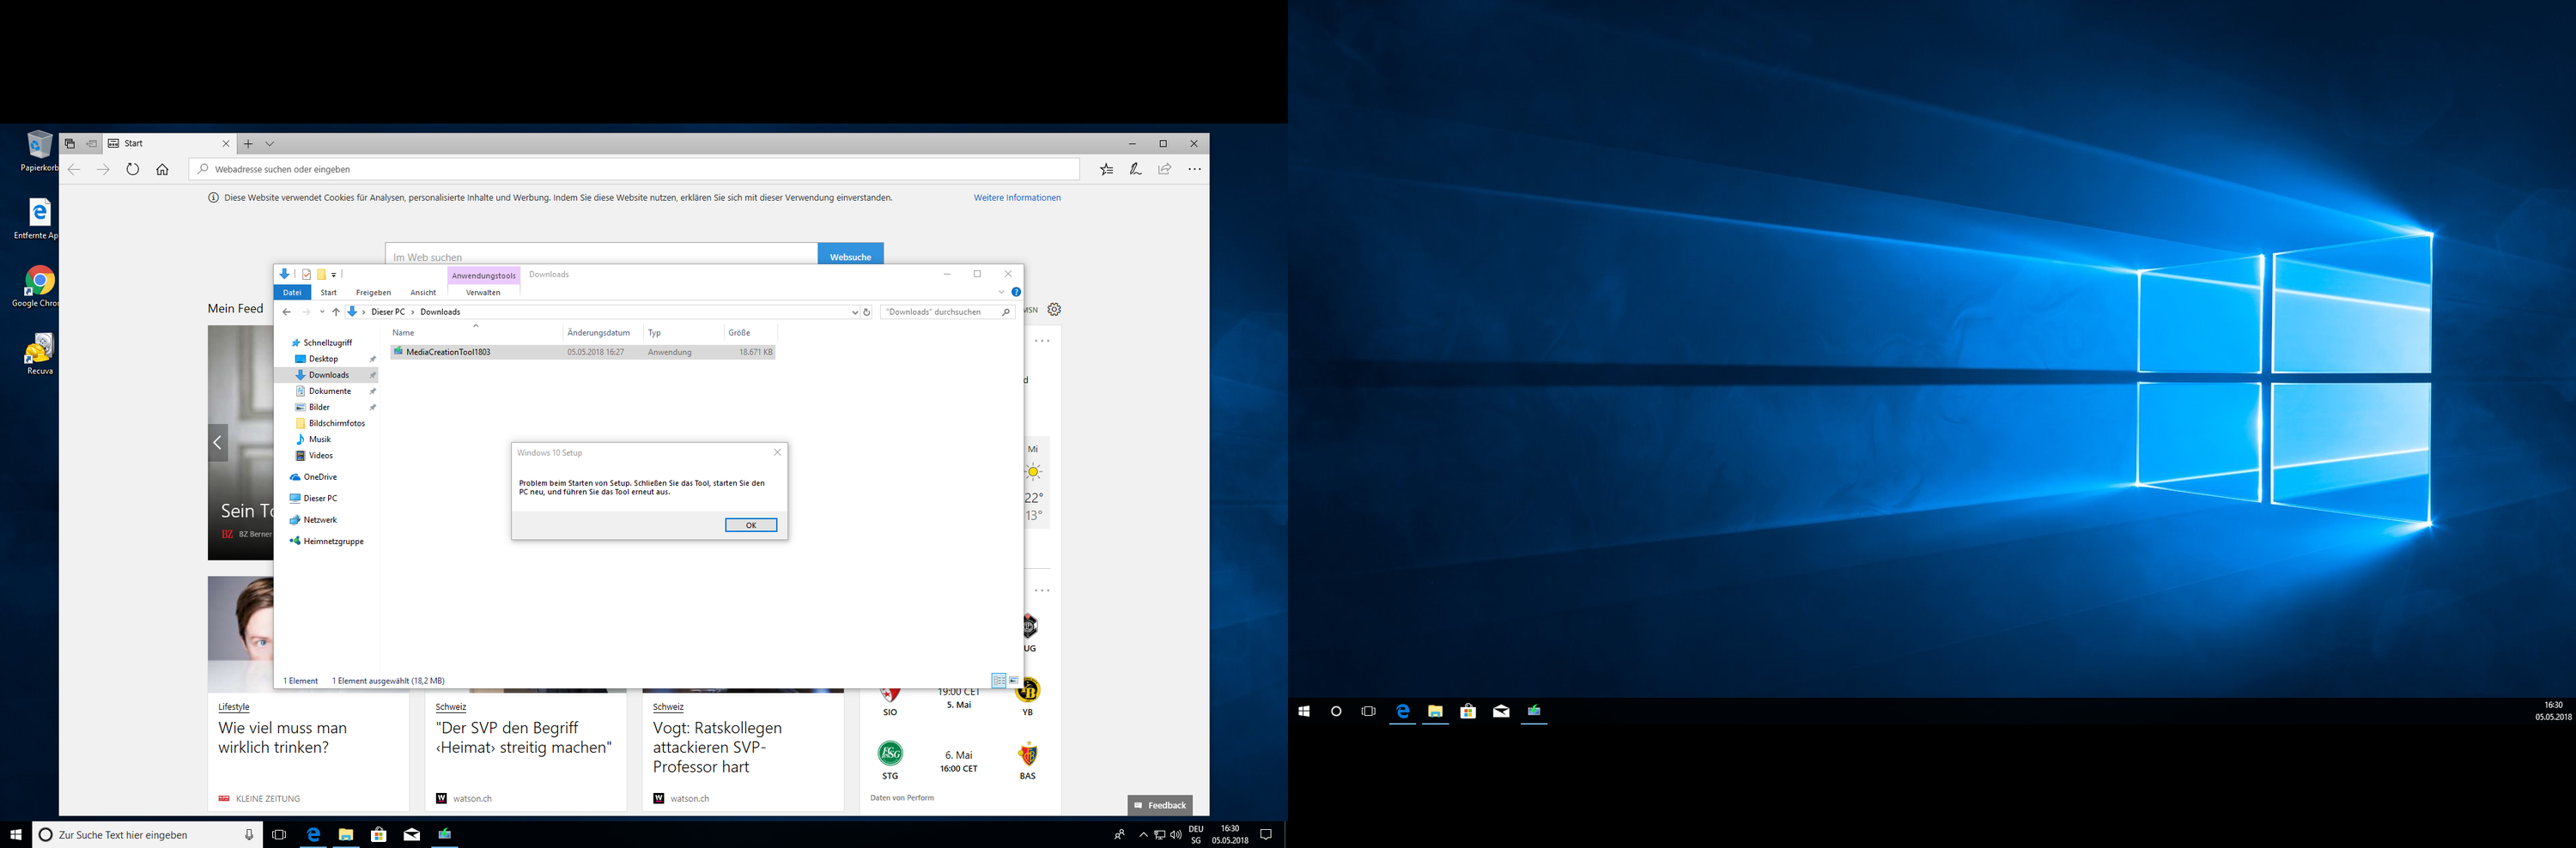Open article Wie viel muss man wirklich trinken

(283, 738)
